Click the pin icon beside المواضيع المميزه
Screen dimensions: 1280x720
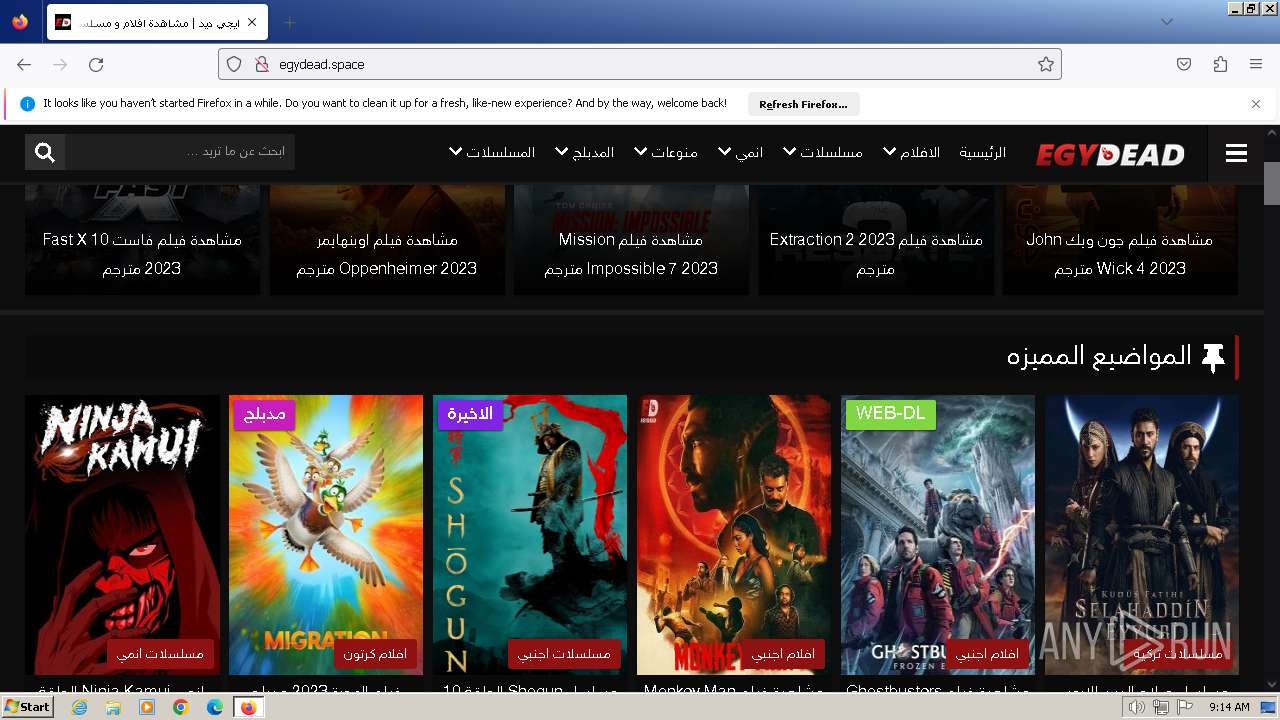point(1213,358)
